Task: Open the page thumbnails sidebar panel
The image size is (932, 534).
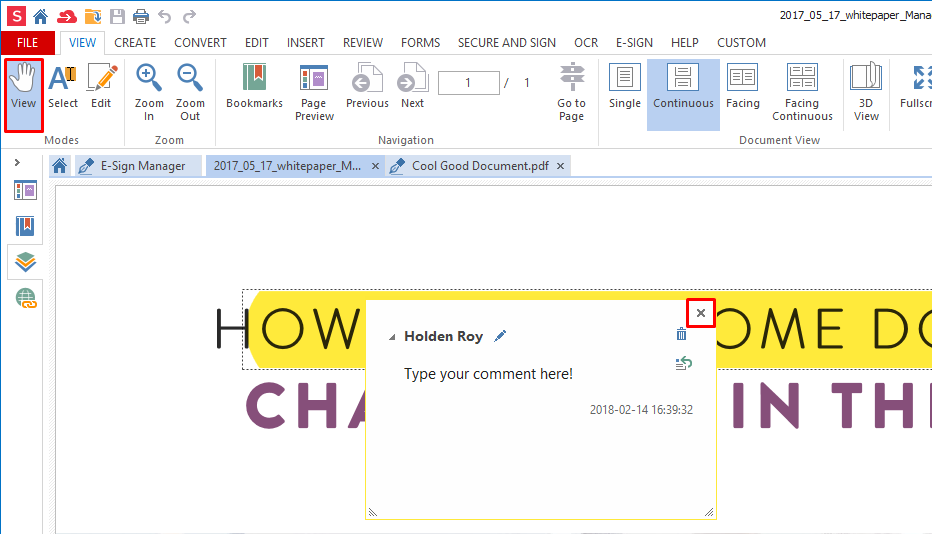Action: coord(25,191)
